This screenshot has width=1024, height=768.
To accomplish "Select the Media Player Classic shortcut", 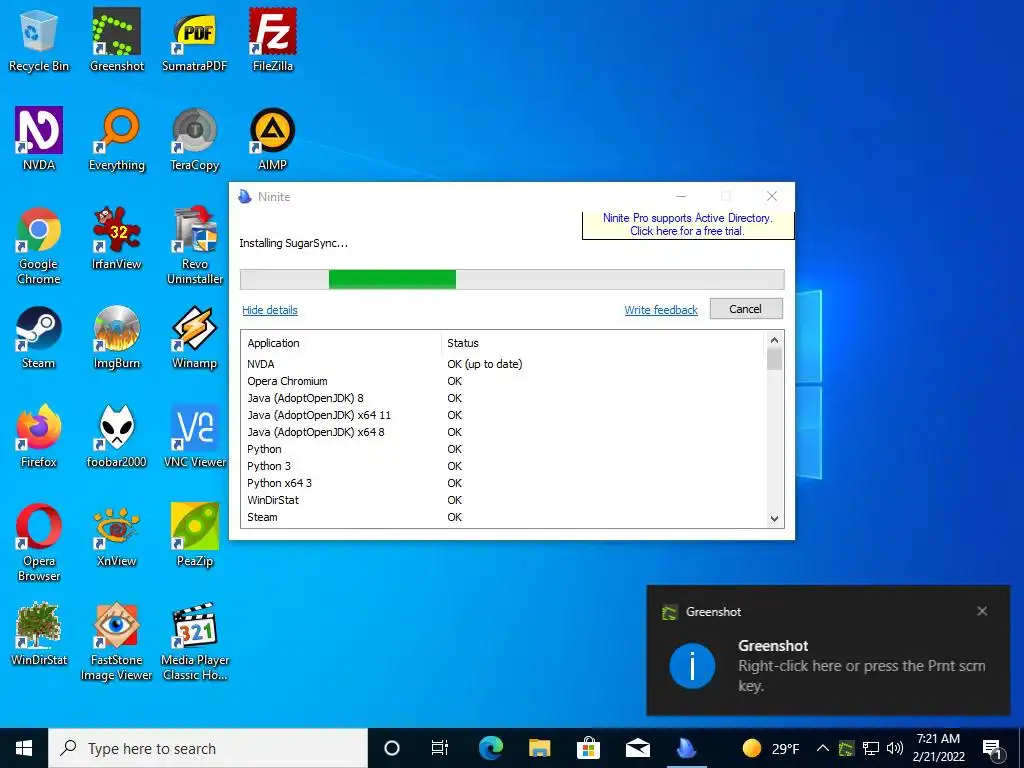I will tap(195, 642).
